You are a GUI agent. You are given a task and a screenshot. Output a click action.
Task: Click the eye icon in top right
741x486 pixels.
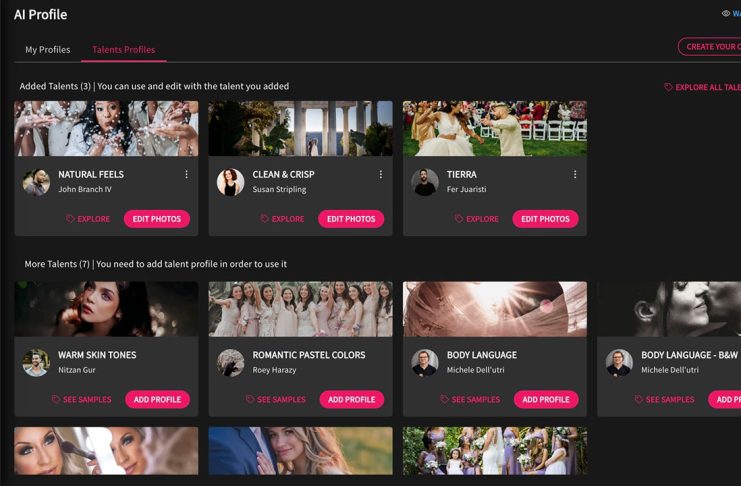pyautogui.click(x=726, y=13)
